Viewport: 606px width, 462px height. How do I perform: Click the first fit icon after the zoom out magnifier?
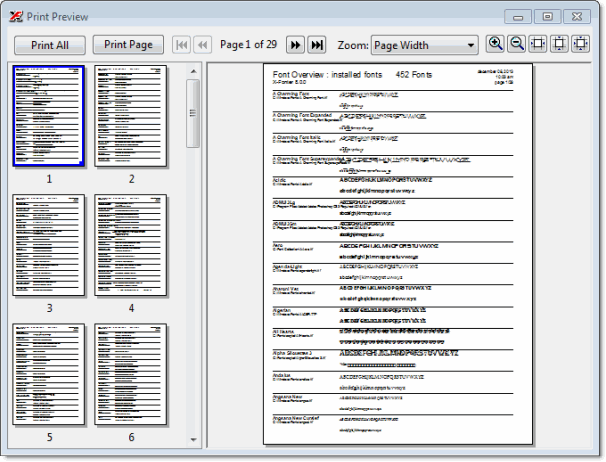[538, 44]
